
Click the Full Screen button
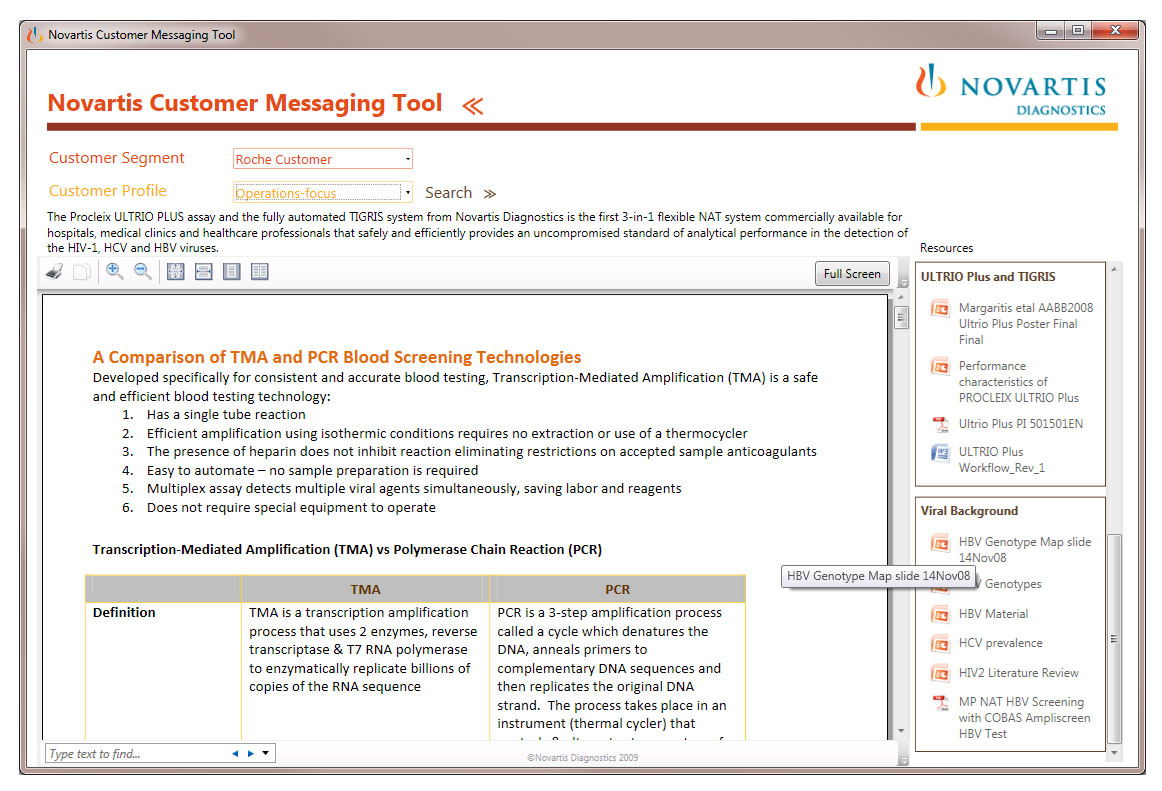pyautogui.click(x=851, y=274)
